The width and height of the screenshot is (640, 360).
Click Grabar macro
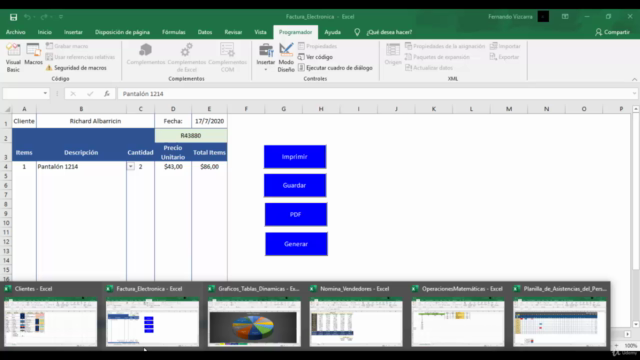pos(67,46)
